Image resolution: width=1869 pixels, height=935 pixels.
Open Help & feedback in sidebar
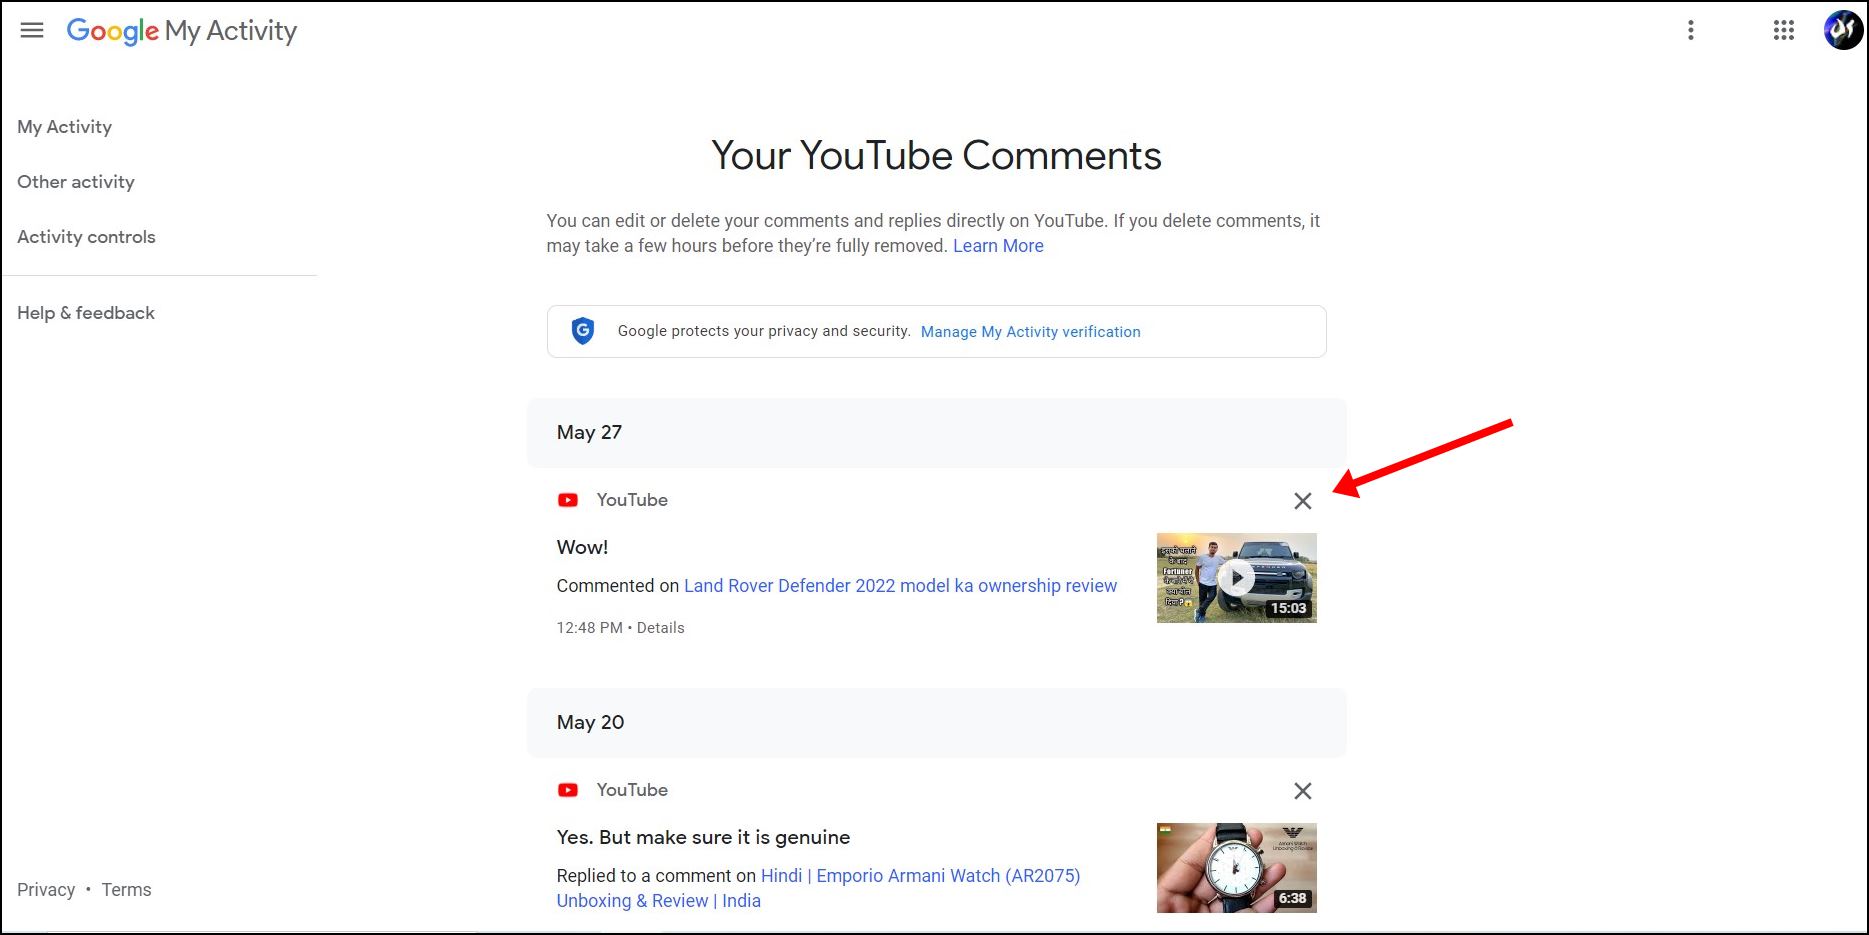click(x=86, y=313)
